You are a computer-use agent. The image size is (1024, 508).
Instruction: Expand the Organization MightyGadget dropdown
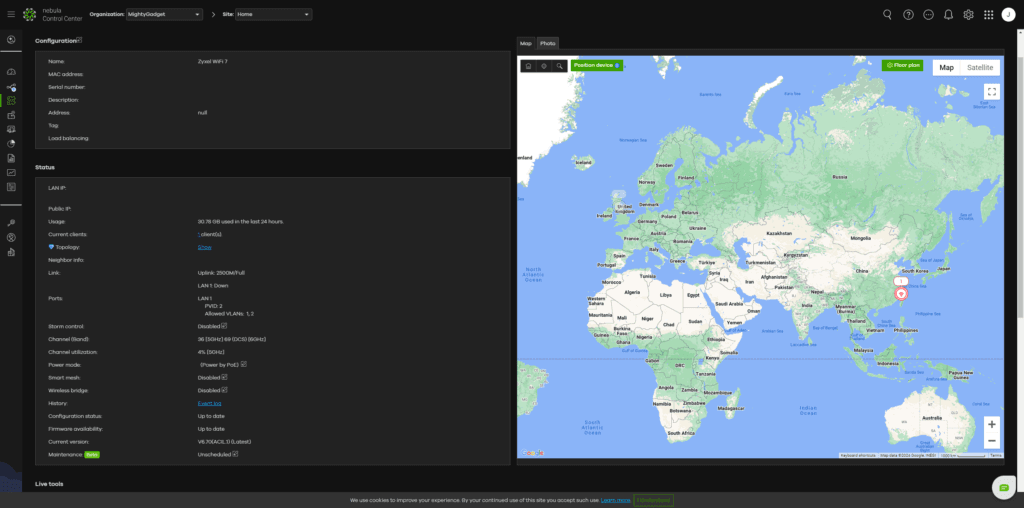coord(164,14)
